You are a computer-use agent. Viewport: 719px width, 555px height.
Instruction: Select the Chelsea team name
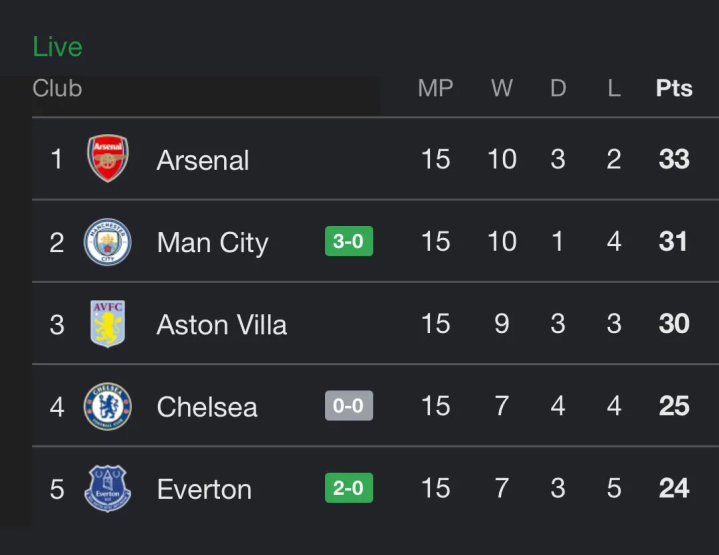207,407
